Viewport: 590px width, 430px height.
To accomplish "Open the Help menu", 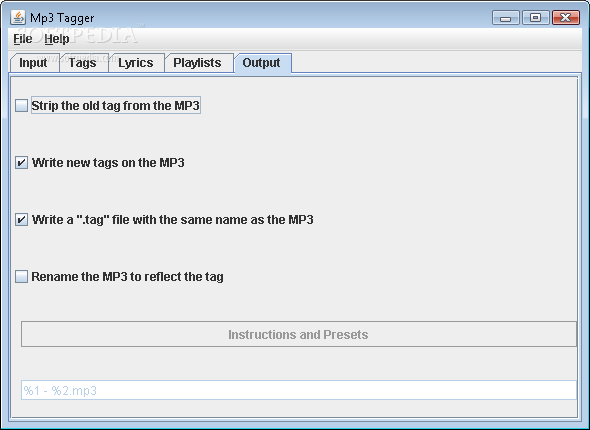I will 56,39.
